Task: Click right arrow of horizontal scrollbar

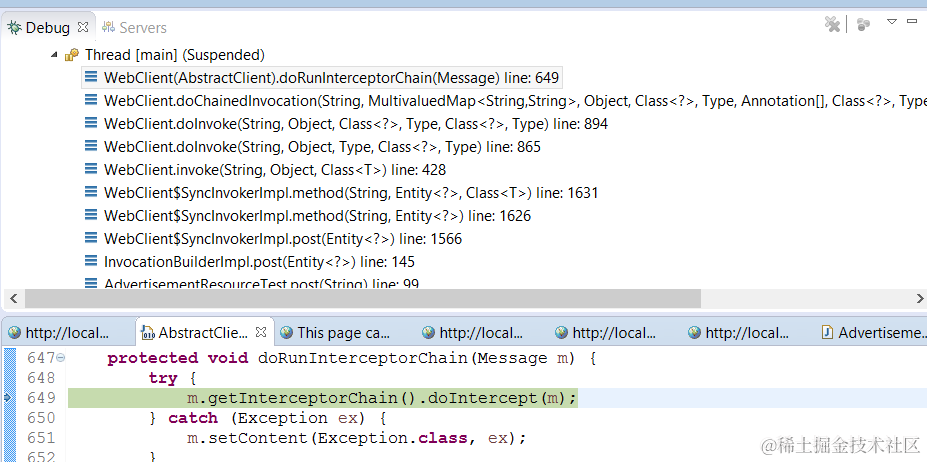Action: pos(920,298)
